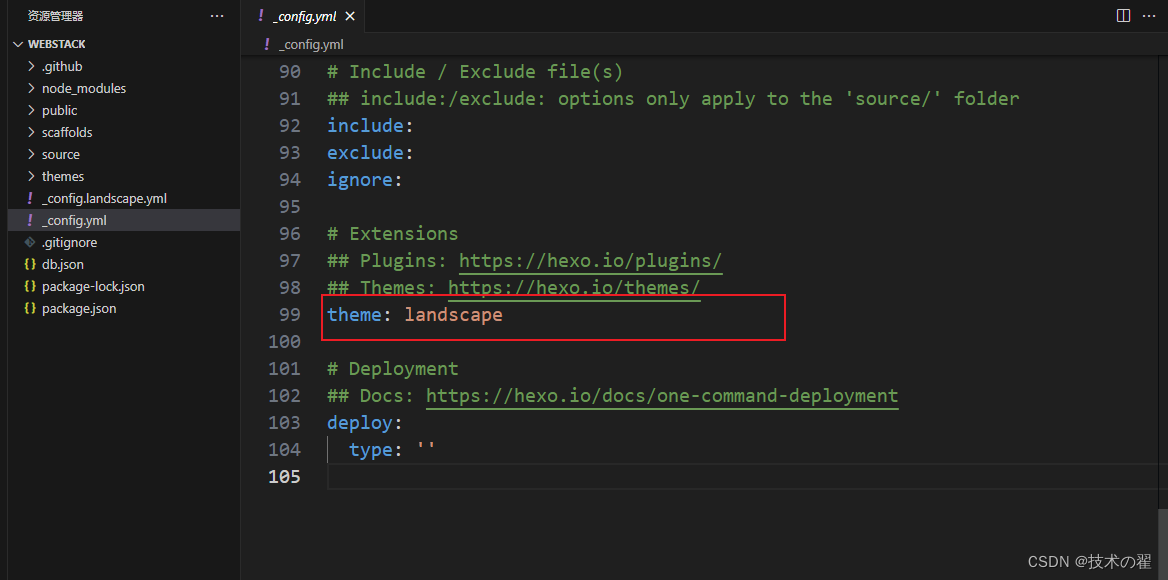The width and height of the screenshot is (1168, 580).
Task: Click the 'ignore' key on line 94
Action: click(x=360, y=179)
